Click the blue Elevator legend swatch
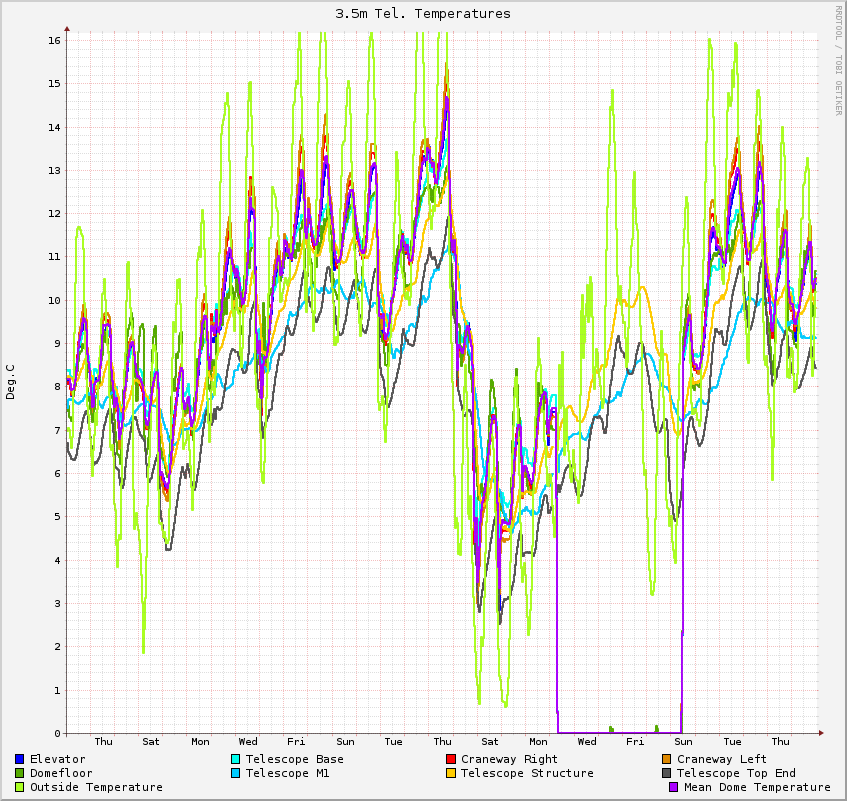Screen dimensions: 847x801 pyautogui.click(x=19, y=759)
